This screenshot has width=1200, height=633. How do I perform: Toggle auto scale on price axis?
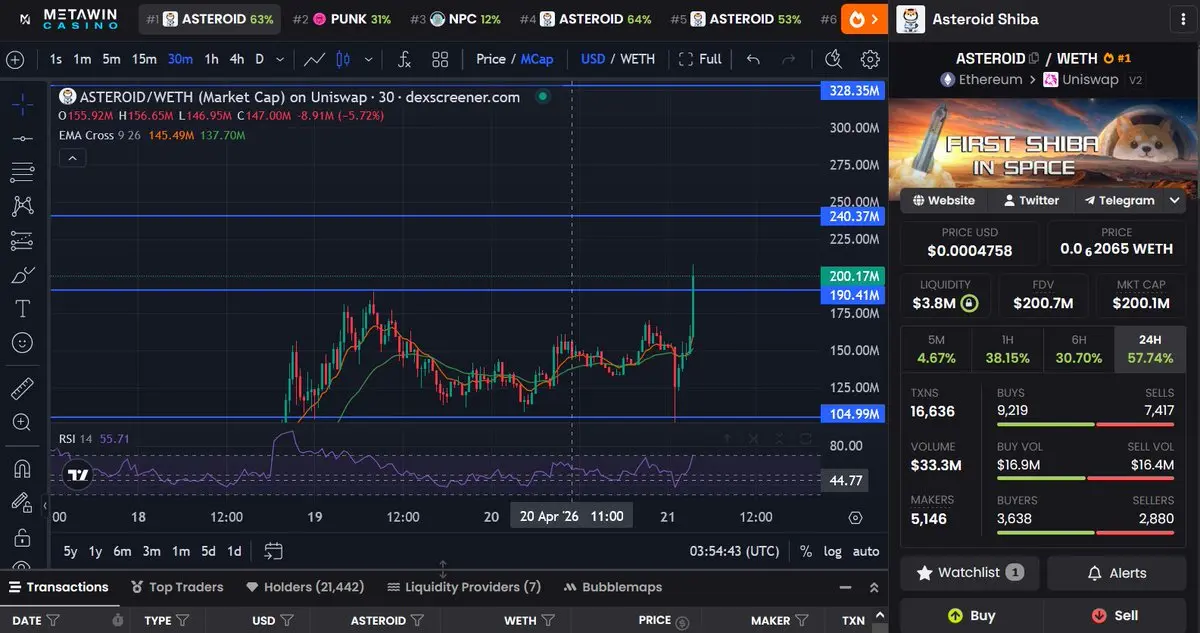[x=866, y=551]
